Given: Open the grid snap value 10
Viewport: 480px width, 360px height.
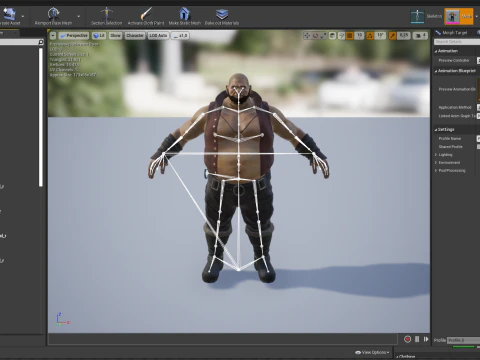Looking at the screenshot, I should coord(359,35).
